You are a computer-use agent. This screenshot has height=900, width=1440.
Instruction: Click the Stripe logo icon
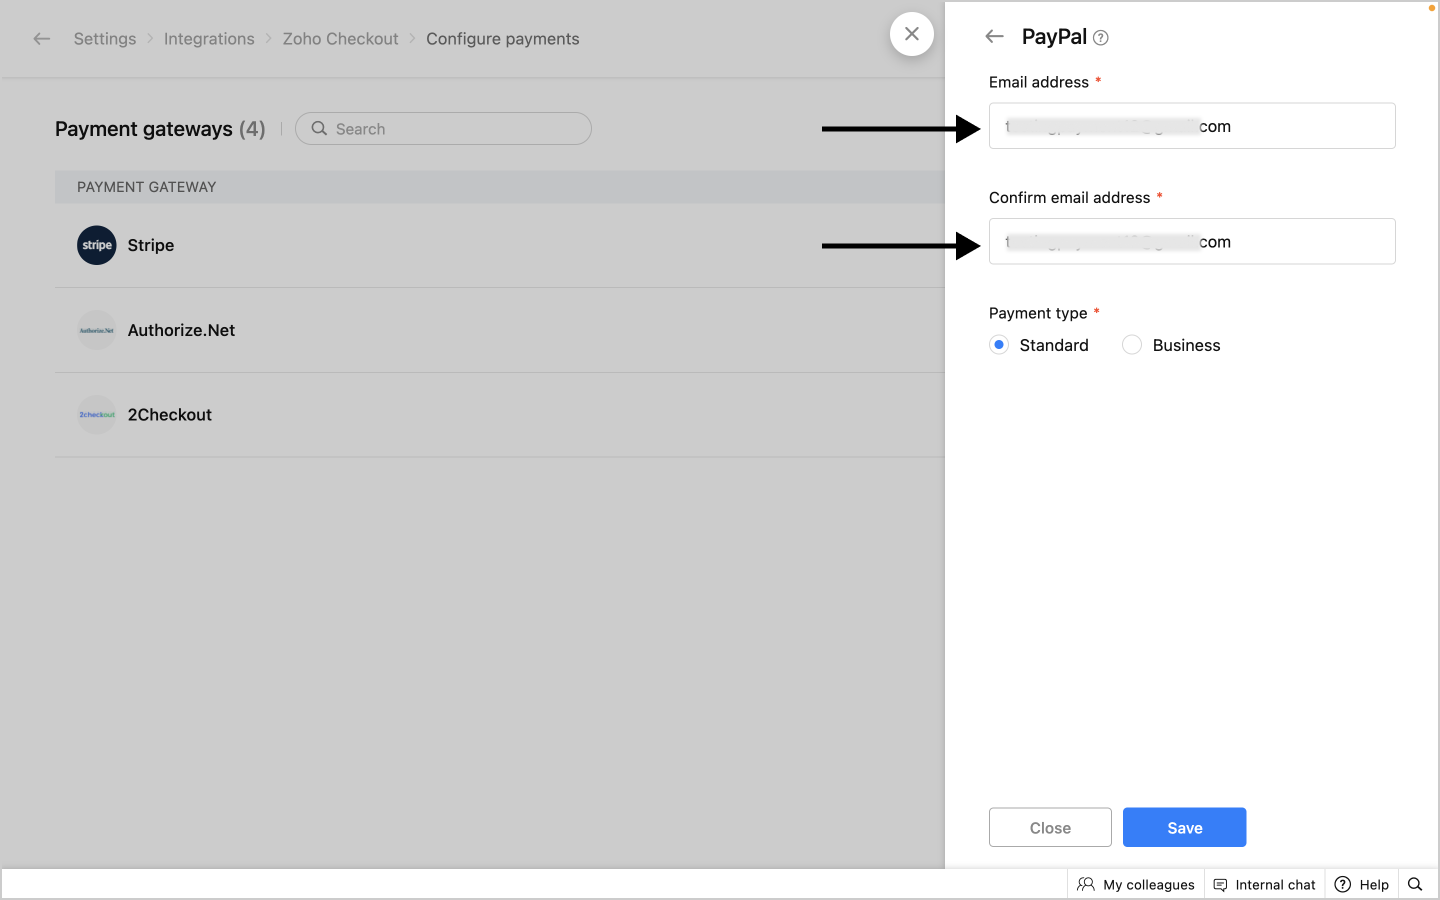(97, 245)
